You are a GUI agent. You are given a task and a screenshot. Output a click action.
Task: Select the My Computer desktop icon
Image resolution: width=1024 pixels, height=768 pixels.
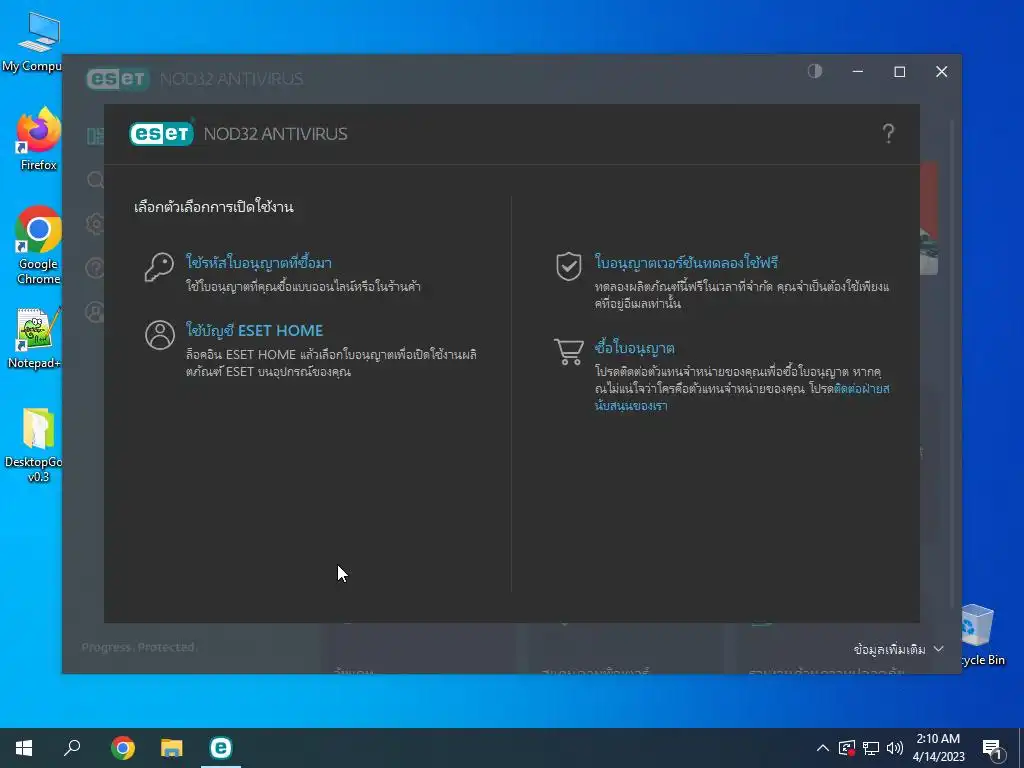(x=34, y=42)
